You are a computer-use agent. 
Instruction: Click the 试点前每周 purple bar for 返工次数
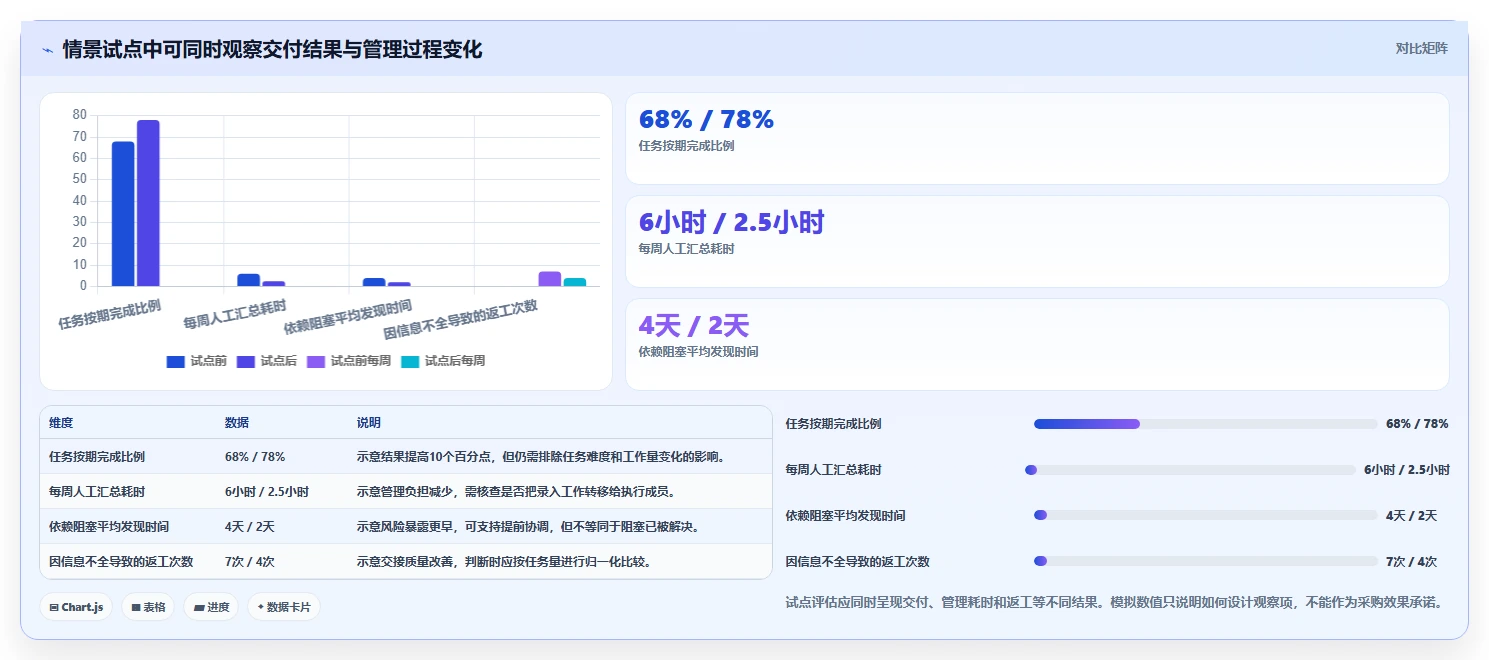(x=550, y=279)
